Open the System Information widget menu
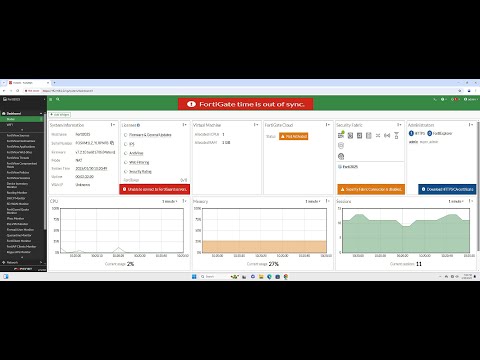480x360 pixels. pyautogui.click(x=113, y=125)
